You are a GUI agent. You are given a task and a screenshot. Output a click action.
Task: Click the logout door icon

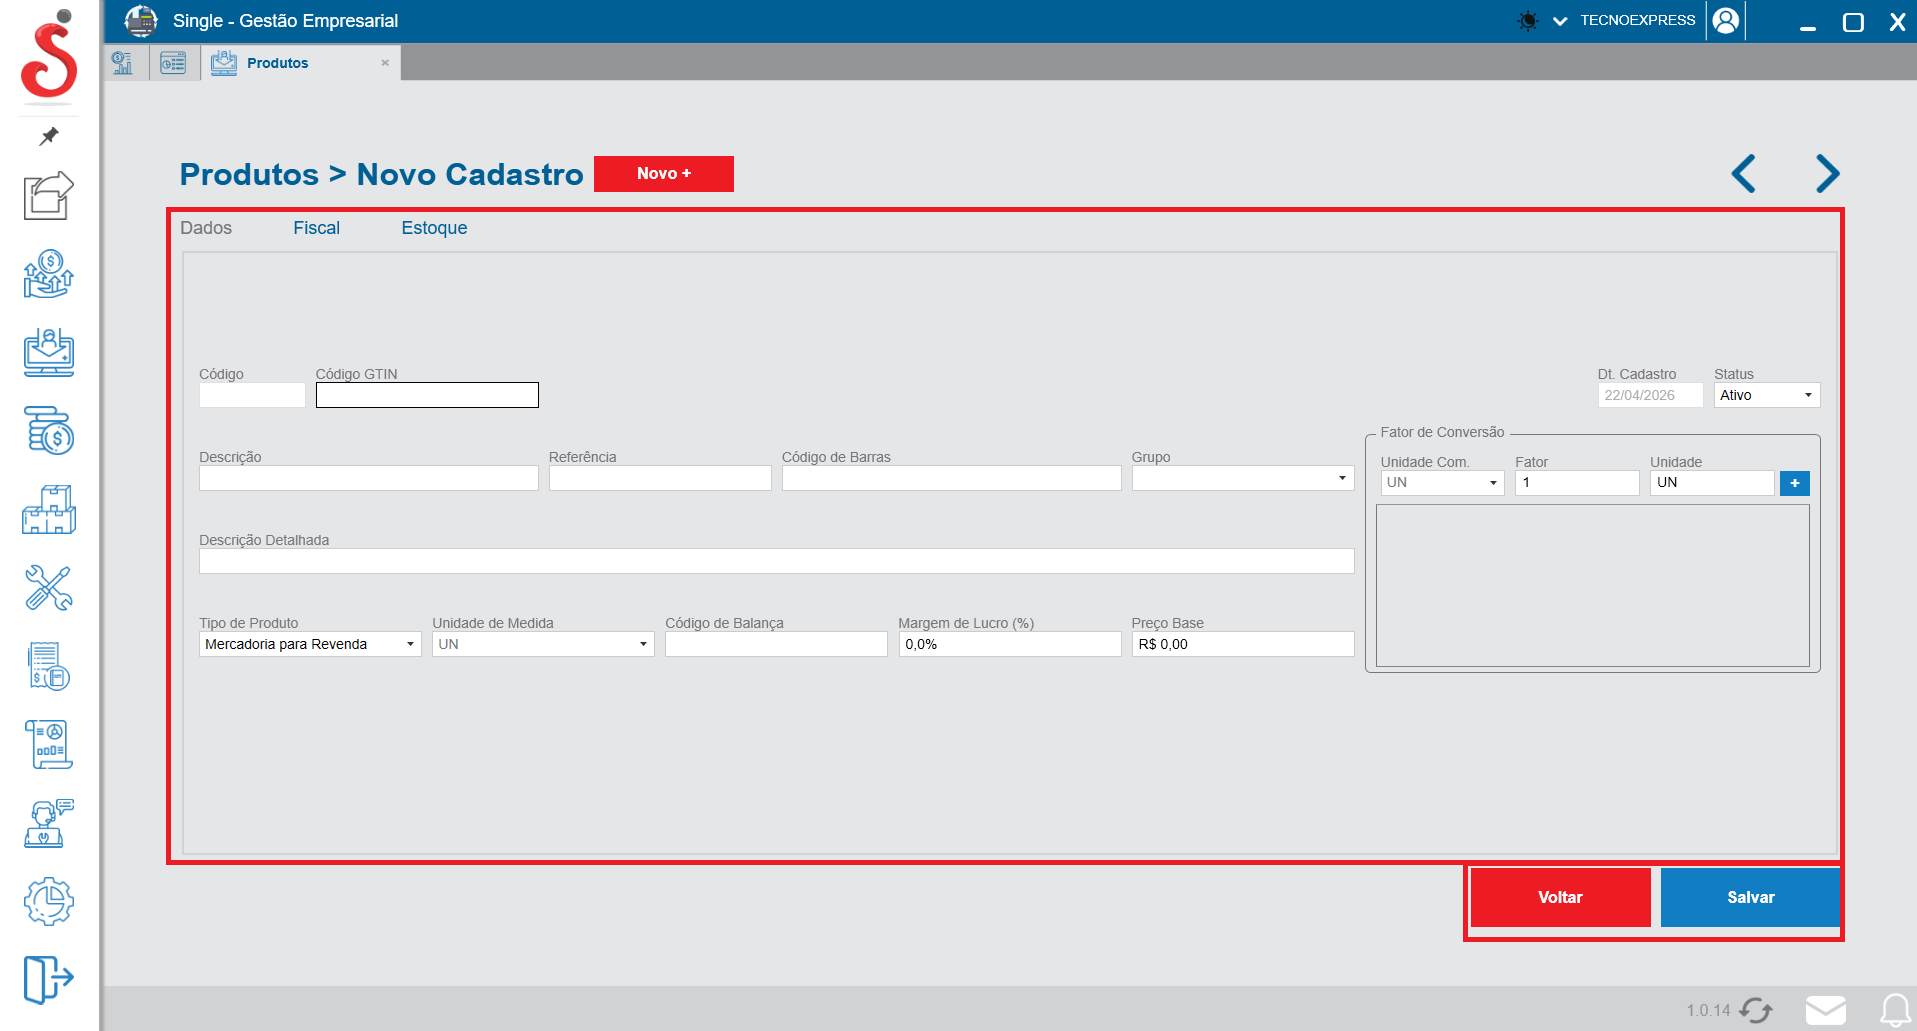[x=49, y=978]
